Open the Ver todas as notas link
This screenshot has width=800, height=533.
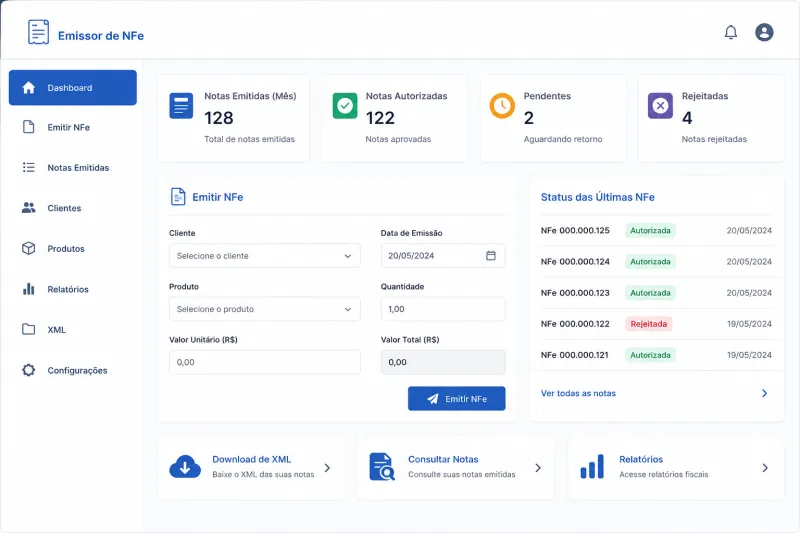[x=578, y=393]
